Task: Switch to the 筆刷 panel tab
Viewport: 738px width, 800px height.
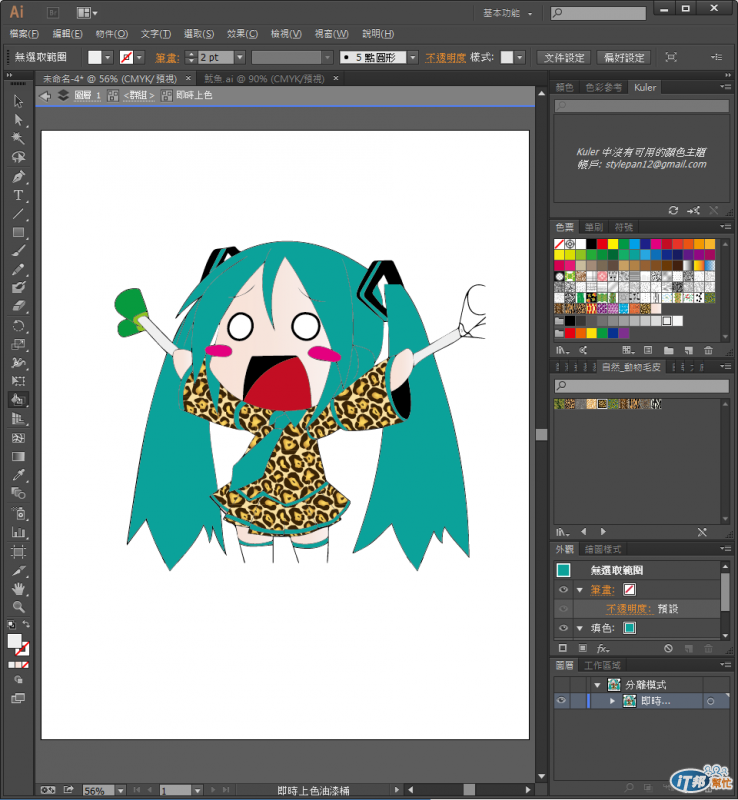Action: 594,227
